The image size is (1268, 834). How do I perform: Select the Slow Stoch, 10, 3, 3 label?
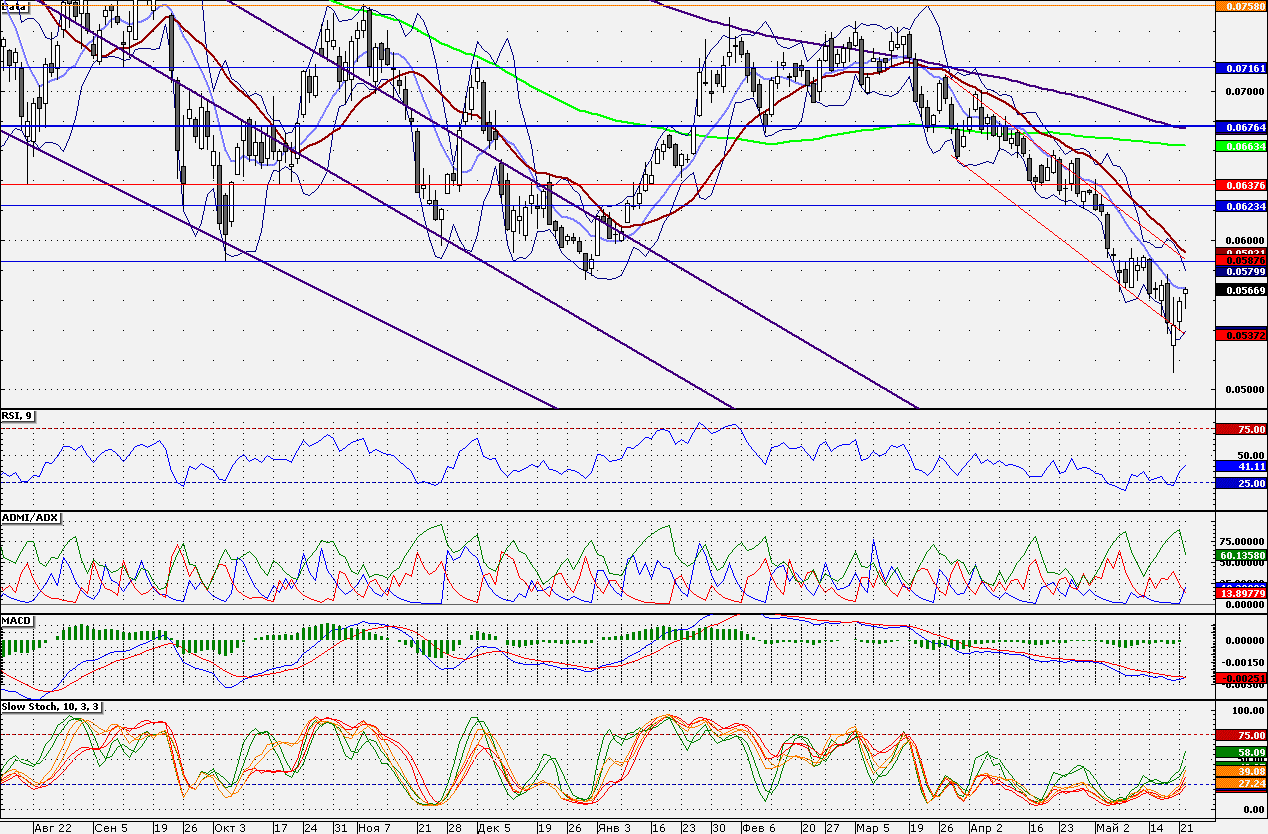click(50, 706)
